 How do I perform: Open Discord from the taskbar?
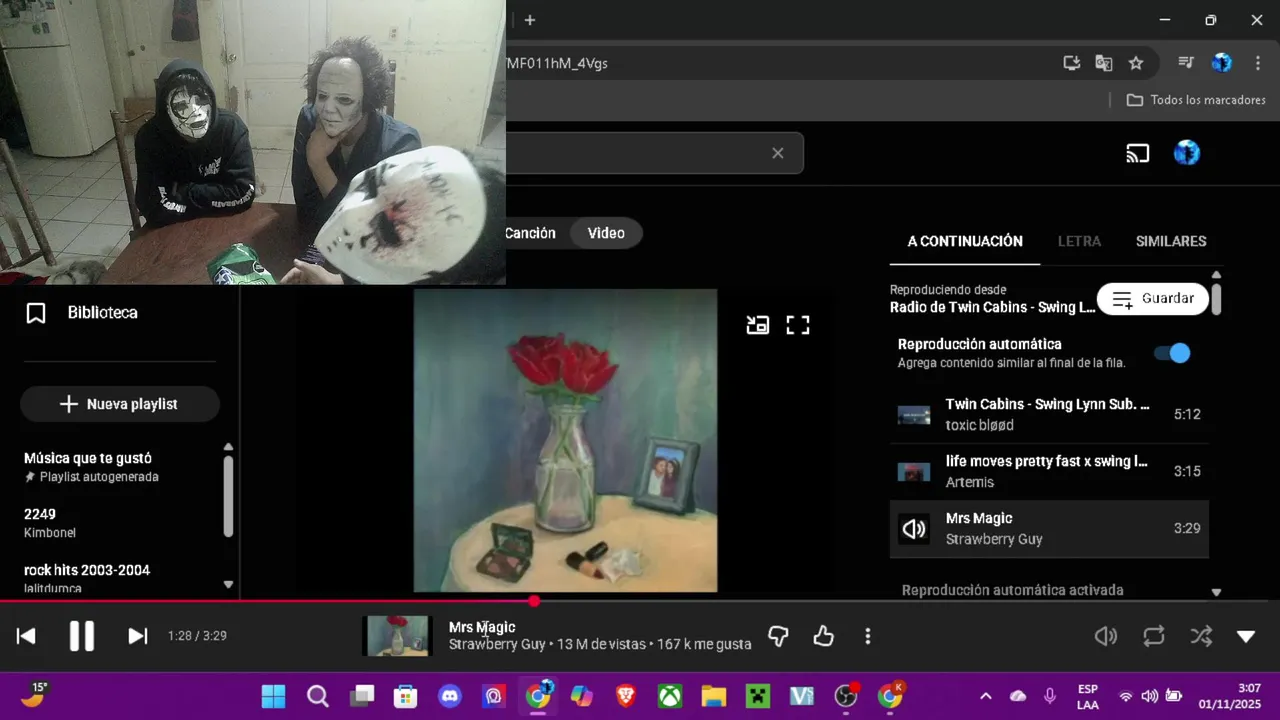pyautogui.click(x=449, y=696)
